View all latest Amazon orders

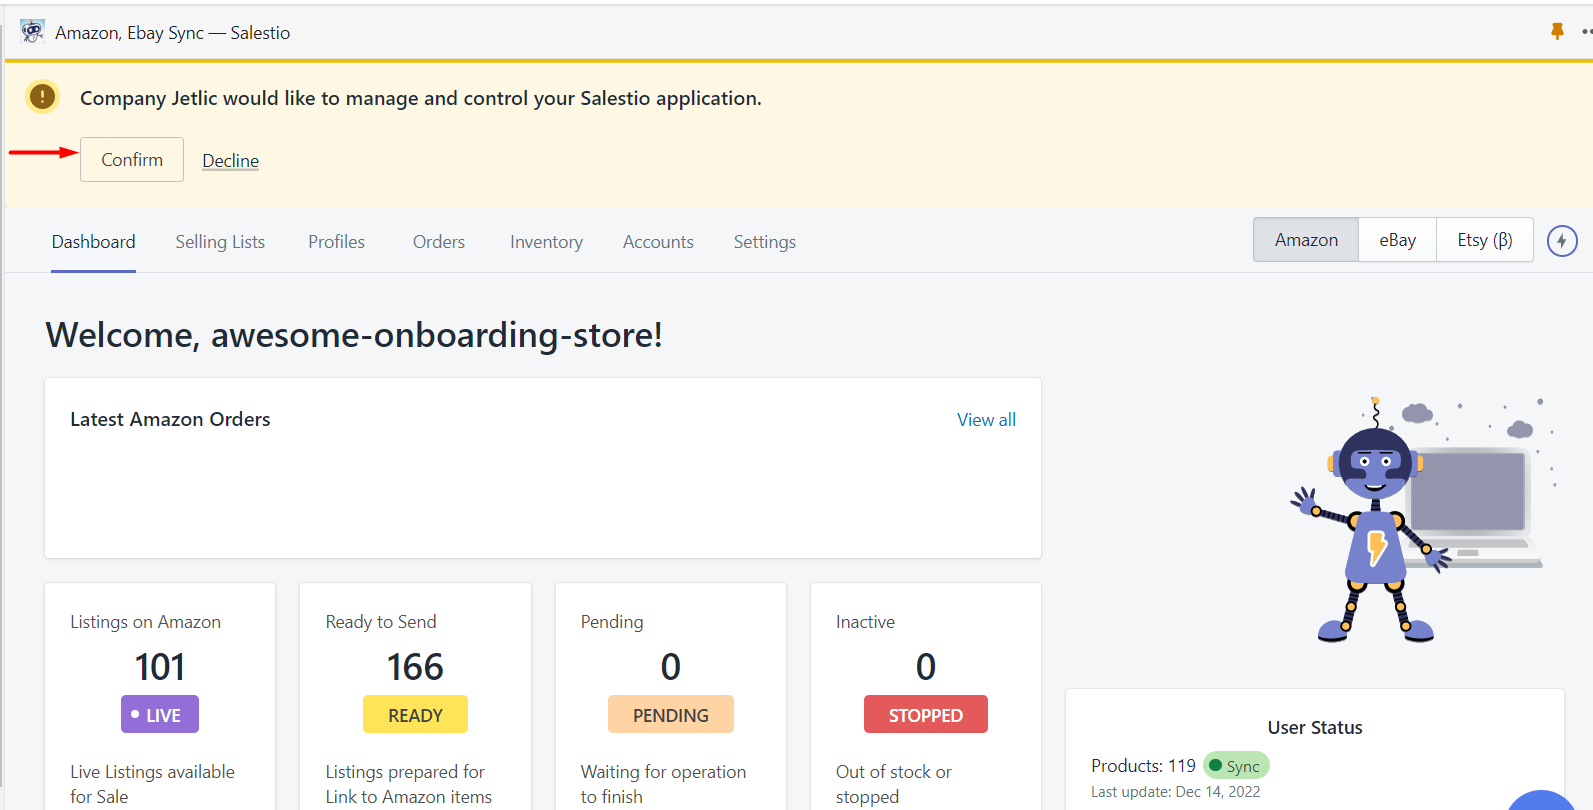986,420
